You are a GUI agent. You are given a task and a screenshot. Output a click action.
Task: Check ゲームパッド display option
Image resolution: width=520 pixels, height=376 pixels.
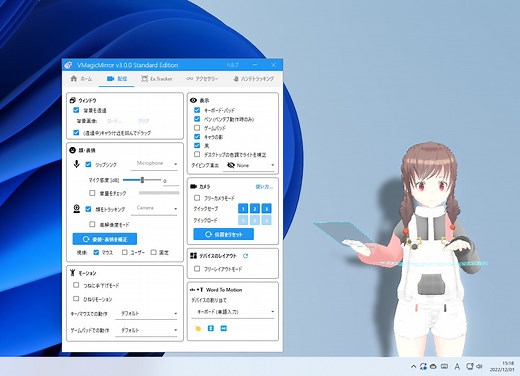pyautogui.click(x=197, y=128)
